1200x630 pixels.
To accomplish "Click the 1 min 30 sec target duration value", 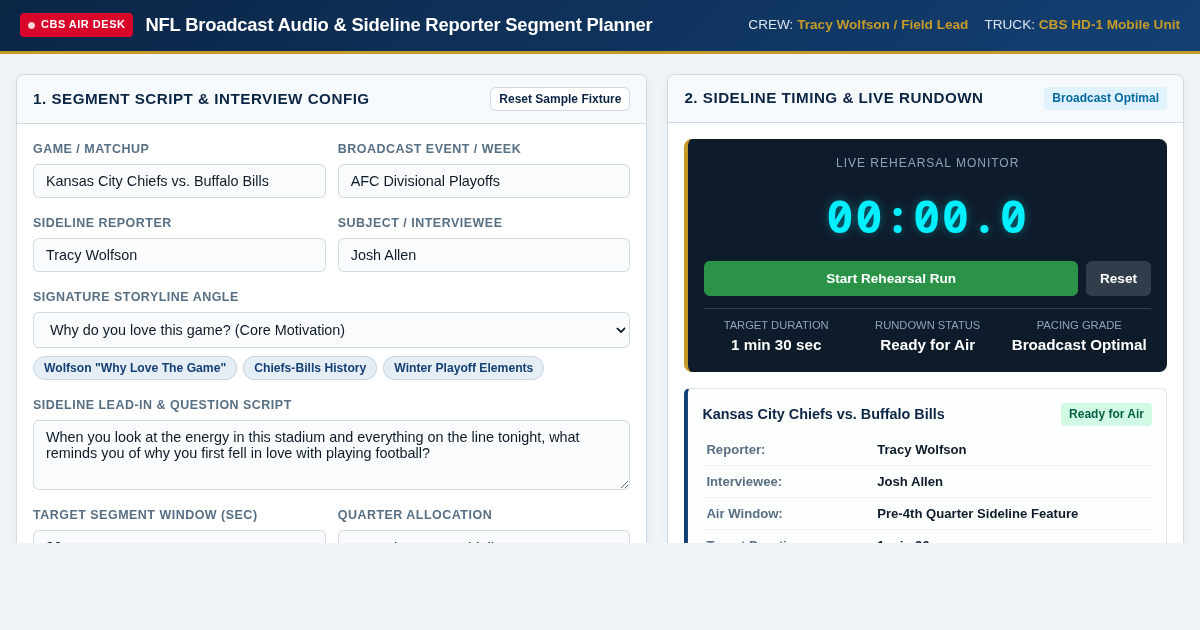I will pos(776,344).
